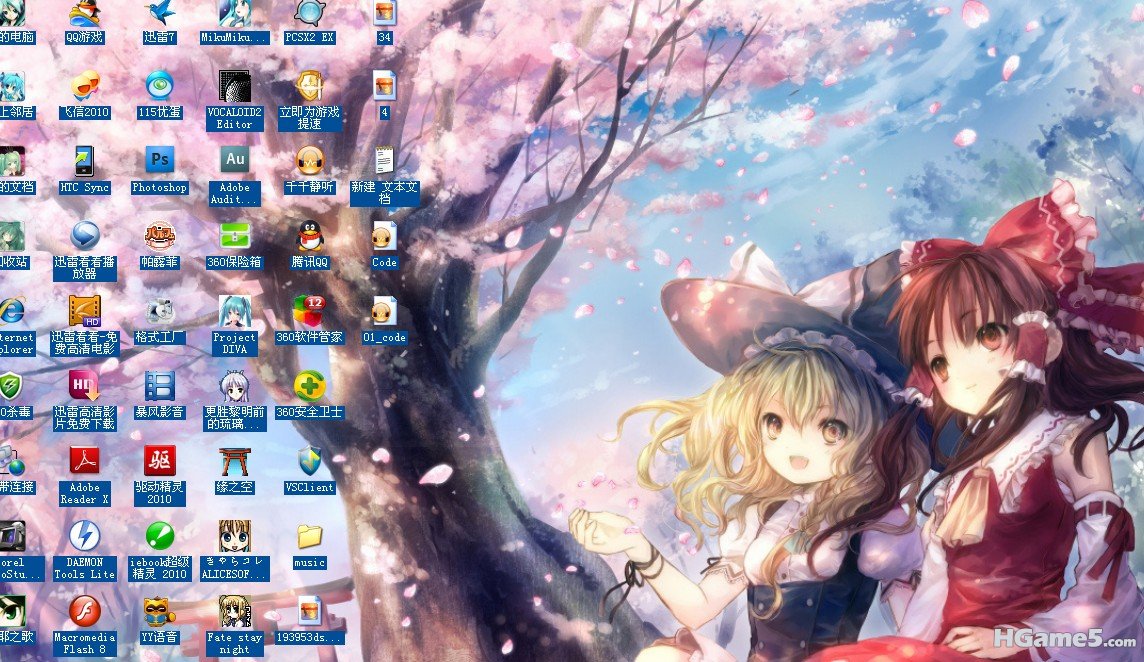Launch the 360杀毒 green shield icon

coord(10,387)
